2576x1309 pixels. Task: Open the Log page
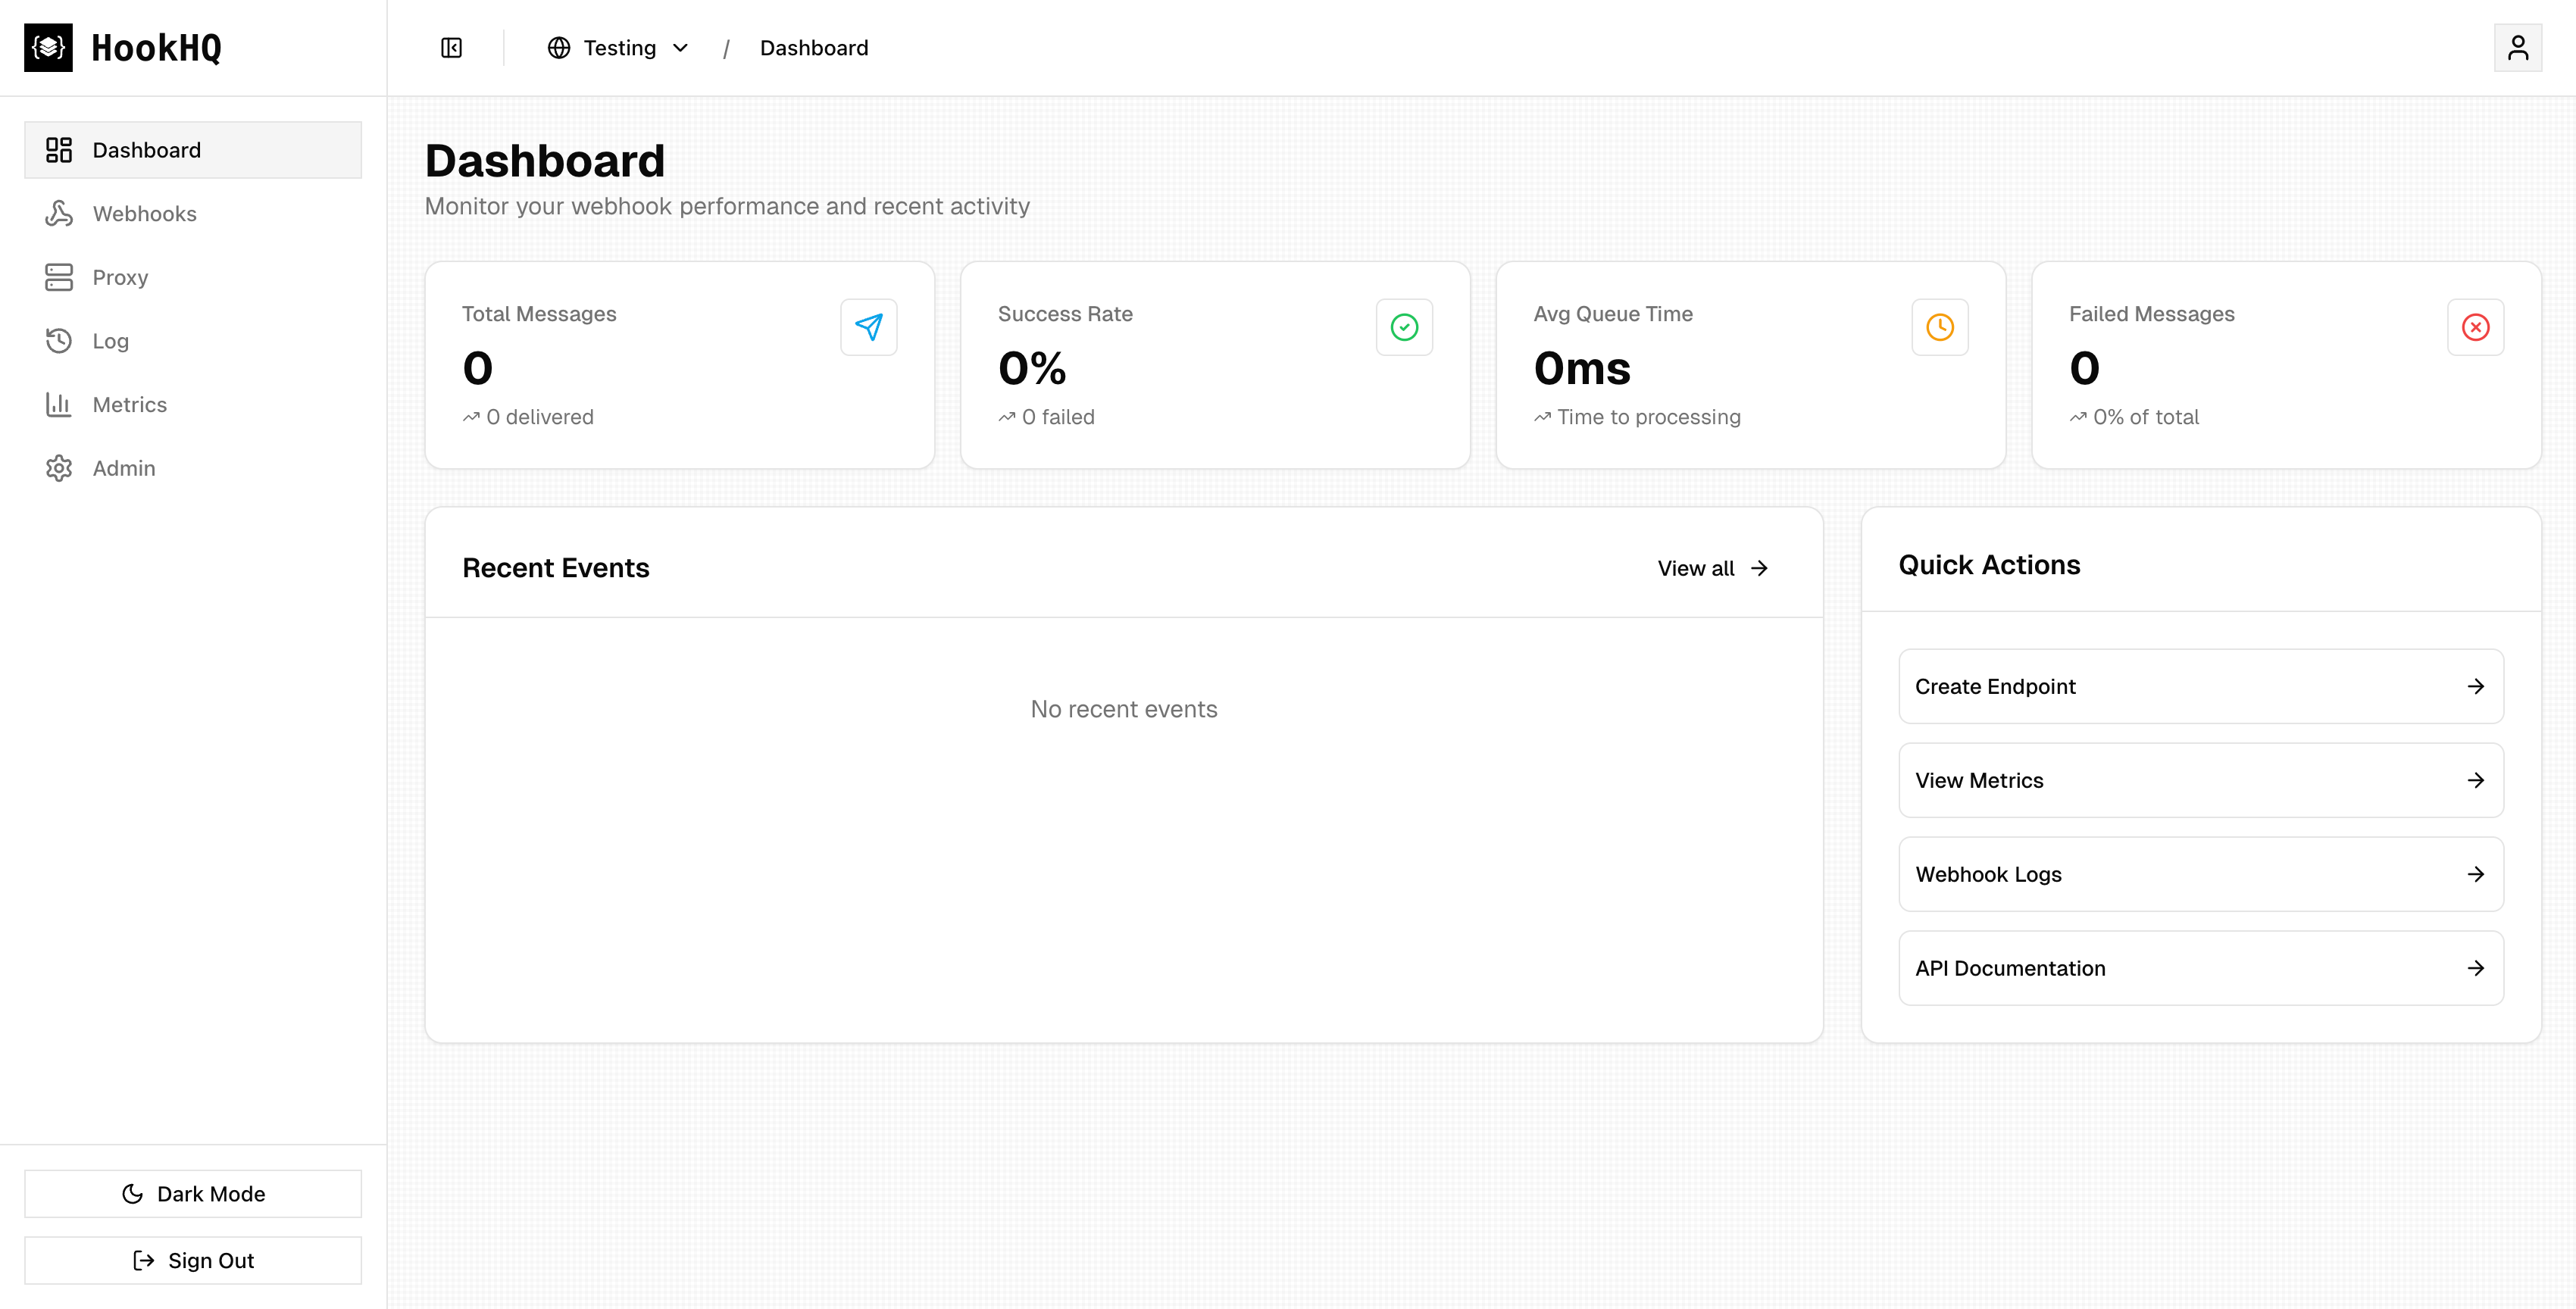[x=193, y=341]
